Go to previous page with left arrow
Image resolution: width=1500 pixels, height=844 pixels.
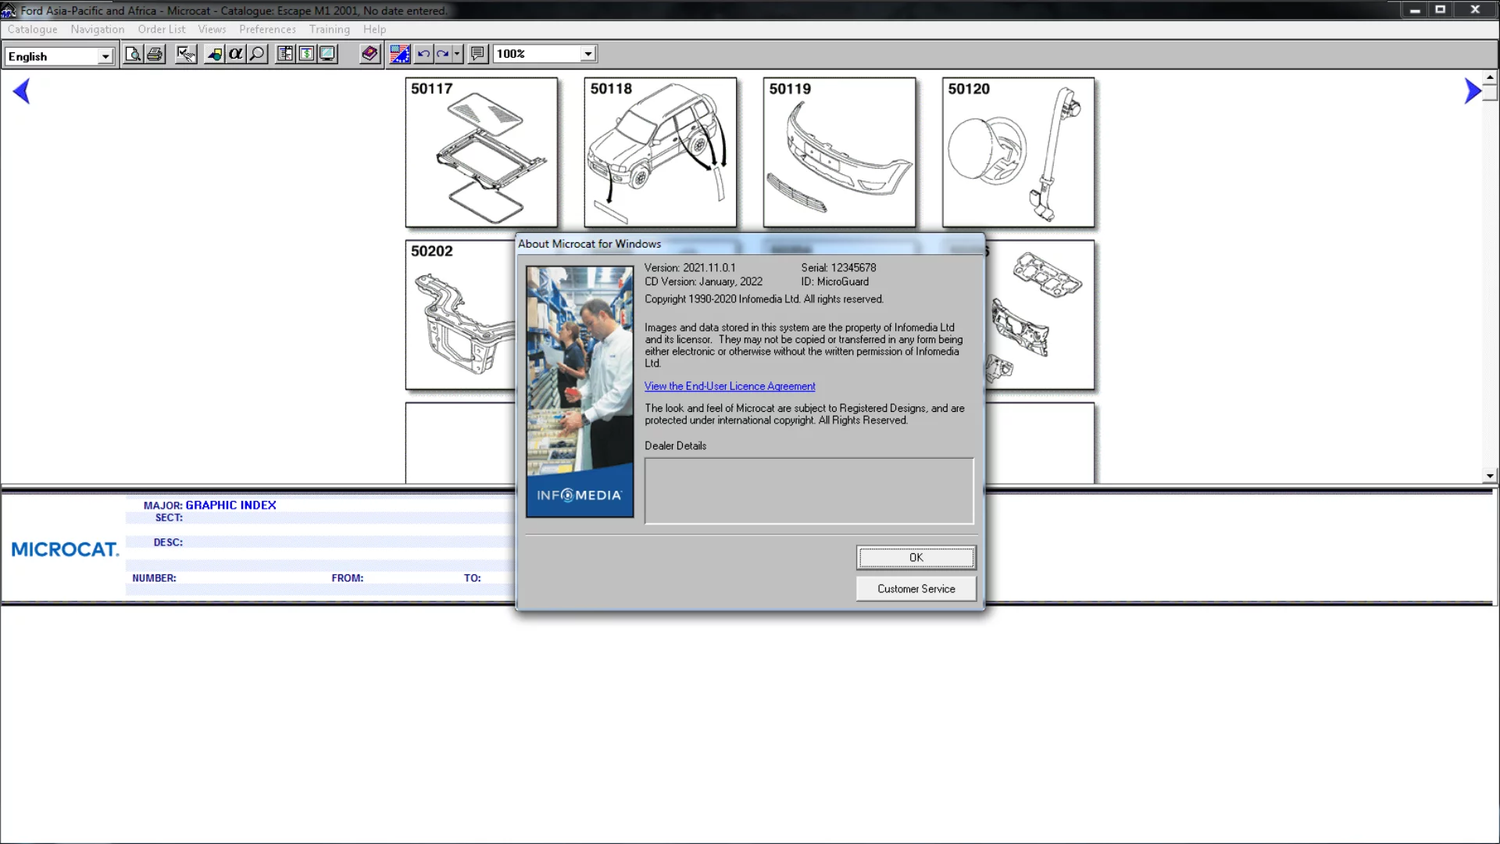[x=21, y=92]
